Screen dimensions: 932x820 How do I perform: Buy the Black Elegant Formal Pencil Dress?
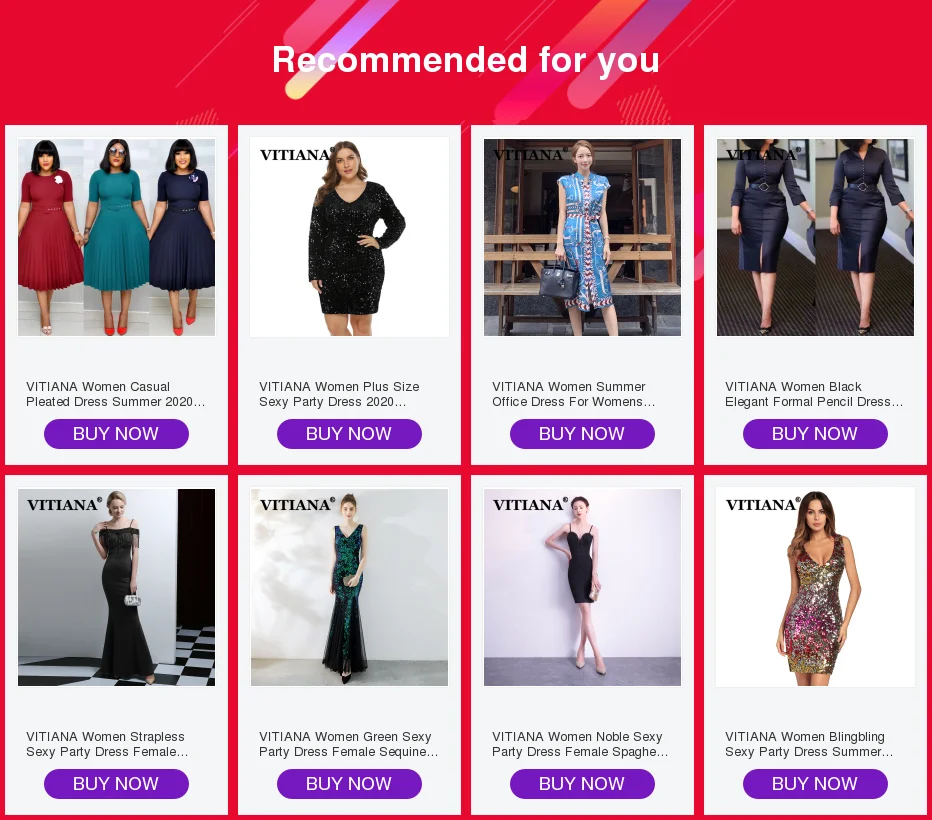(816, 434)
